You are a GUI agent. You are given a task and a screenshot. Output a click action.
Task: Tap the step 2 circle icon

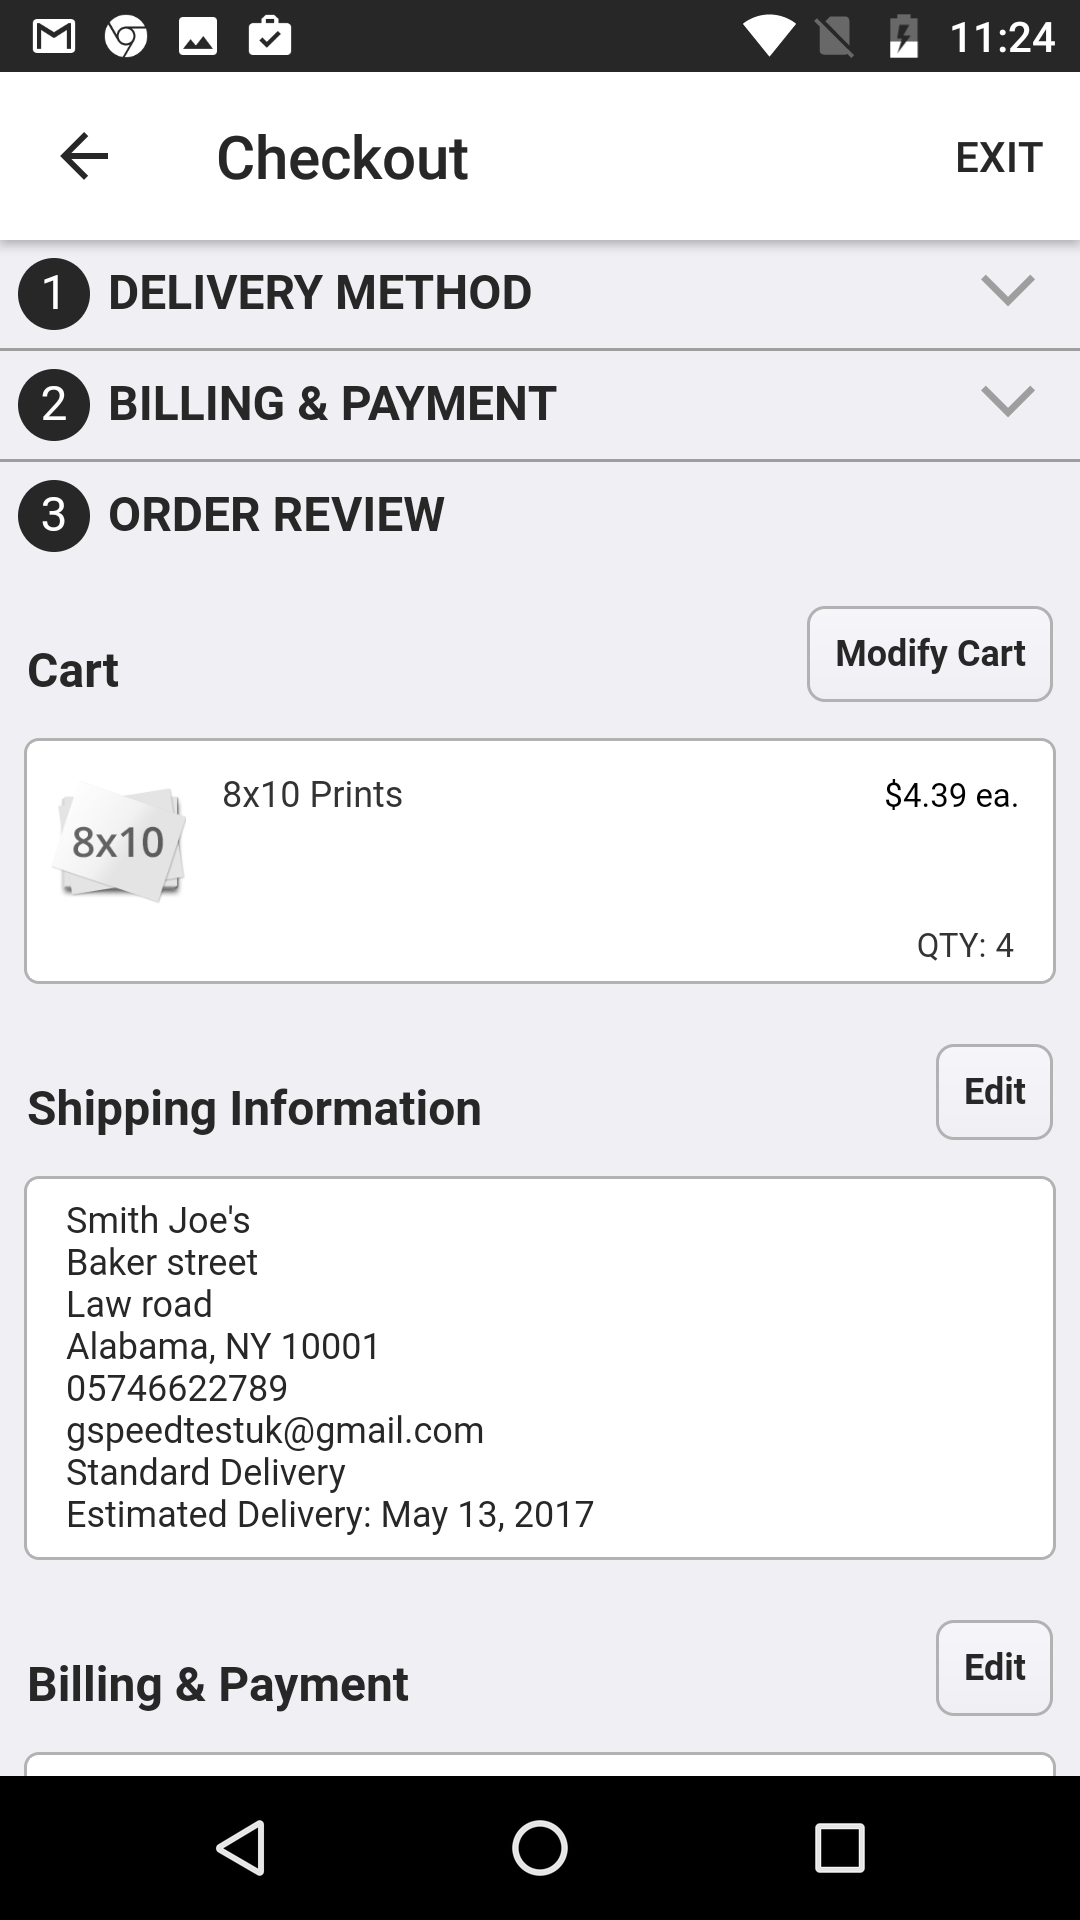[54, 404]
